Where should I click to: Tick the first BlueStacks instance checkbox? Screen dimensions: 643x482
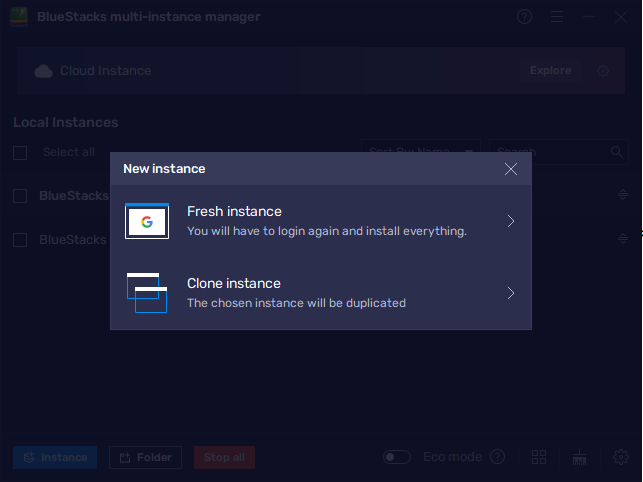coord(20,196)
